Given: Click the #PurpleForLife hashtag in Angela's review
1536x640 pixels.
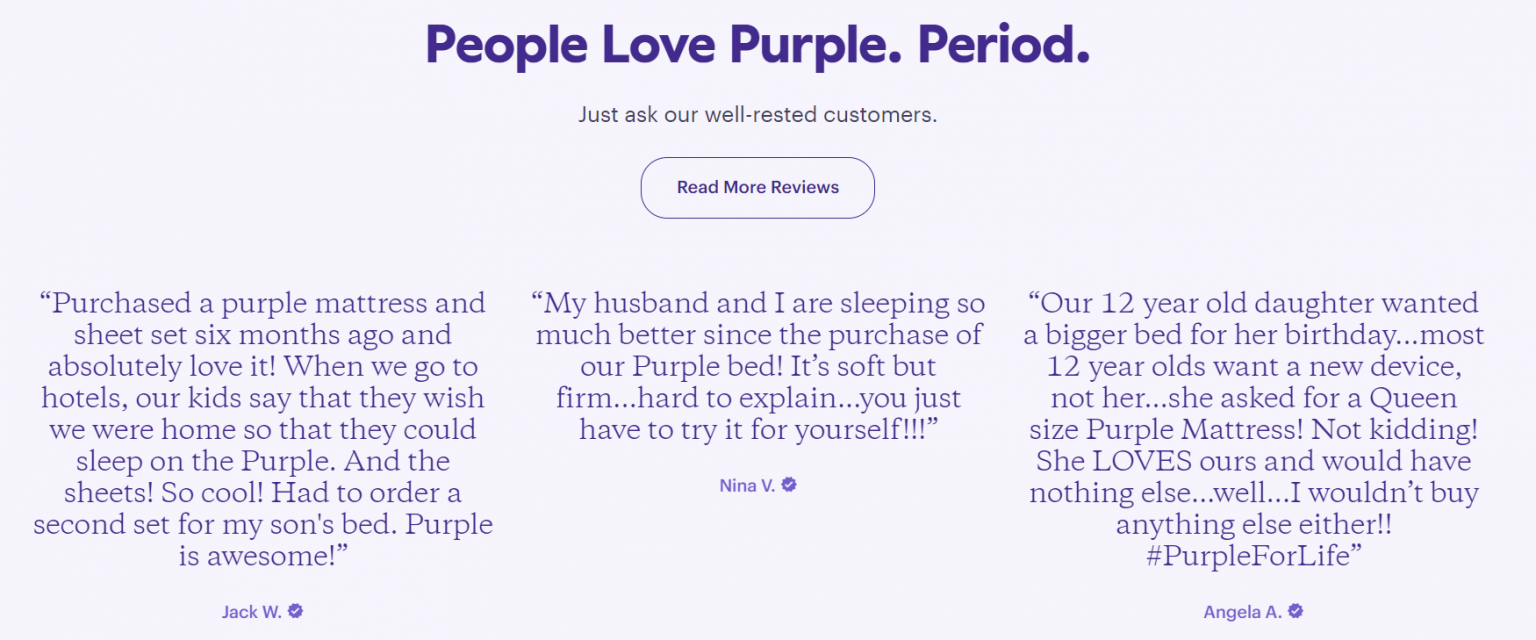Looking at the screenshot, I should pos(1255,556).
